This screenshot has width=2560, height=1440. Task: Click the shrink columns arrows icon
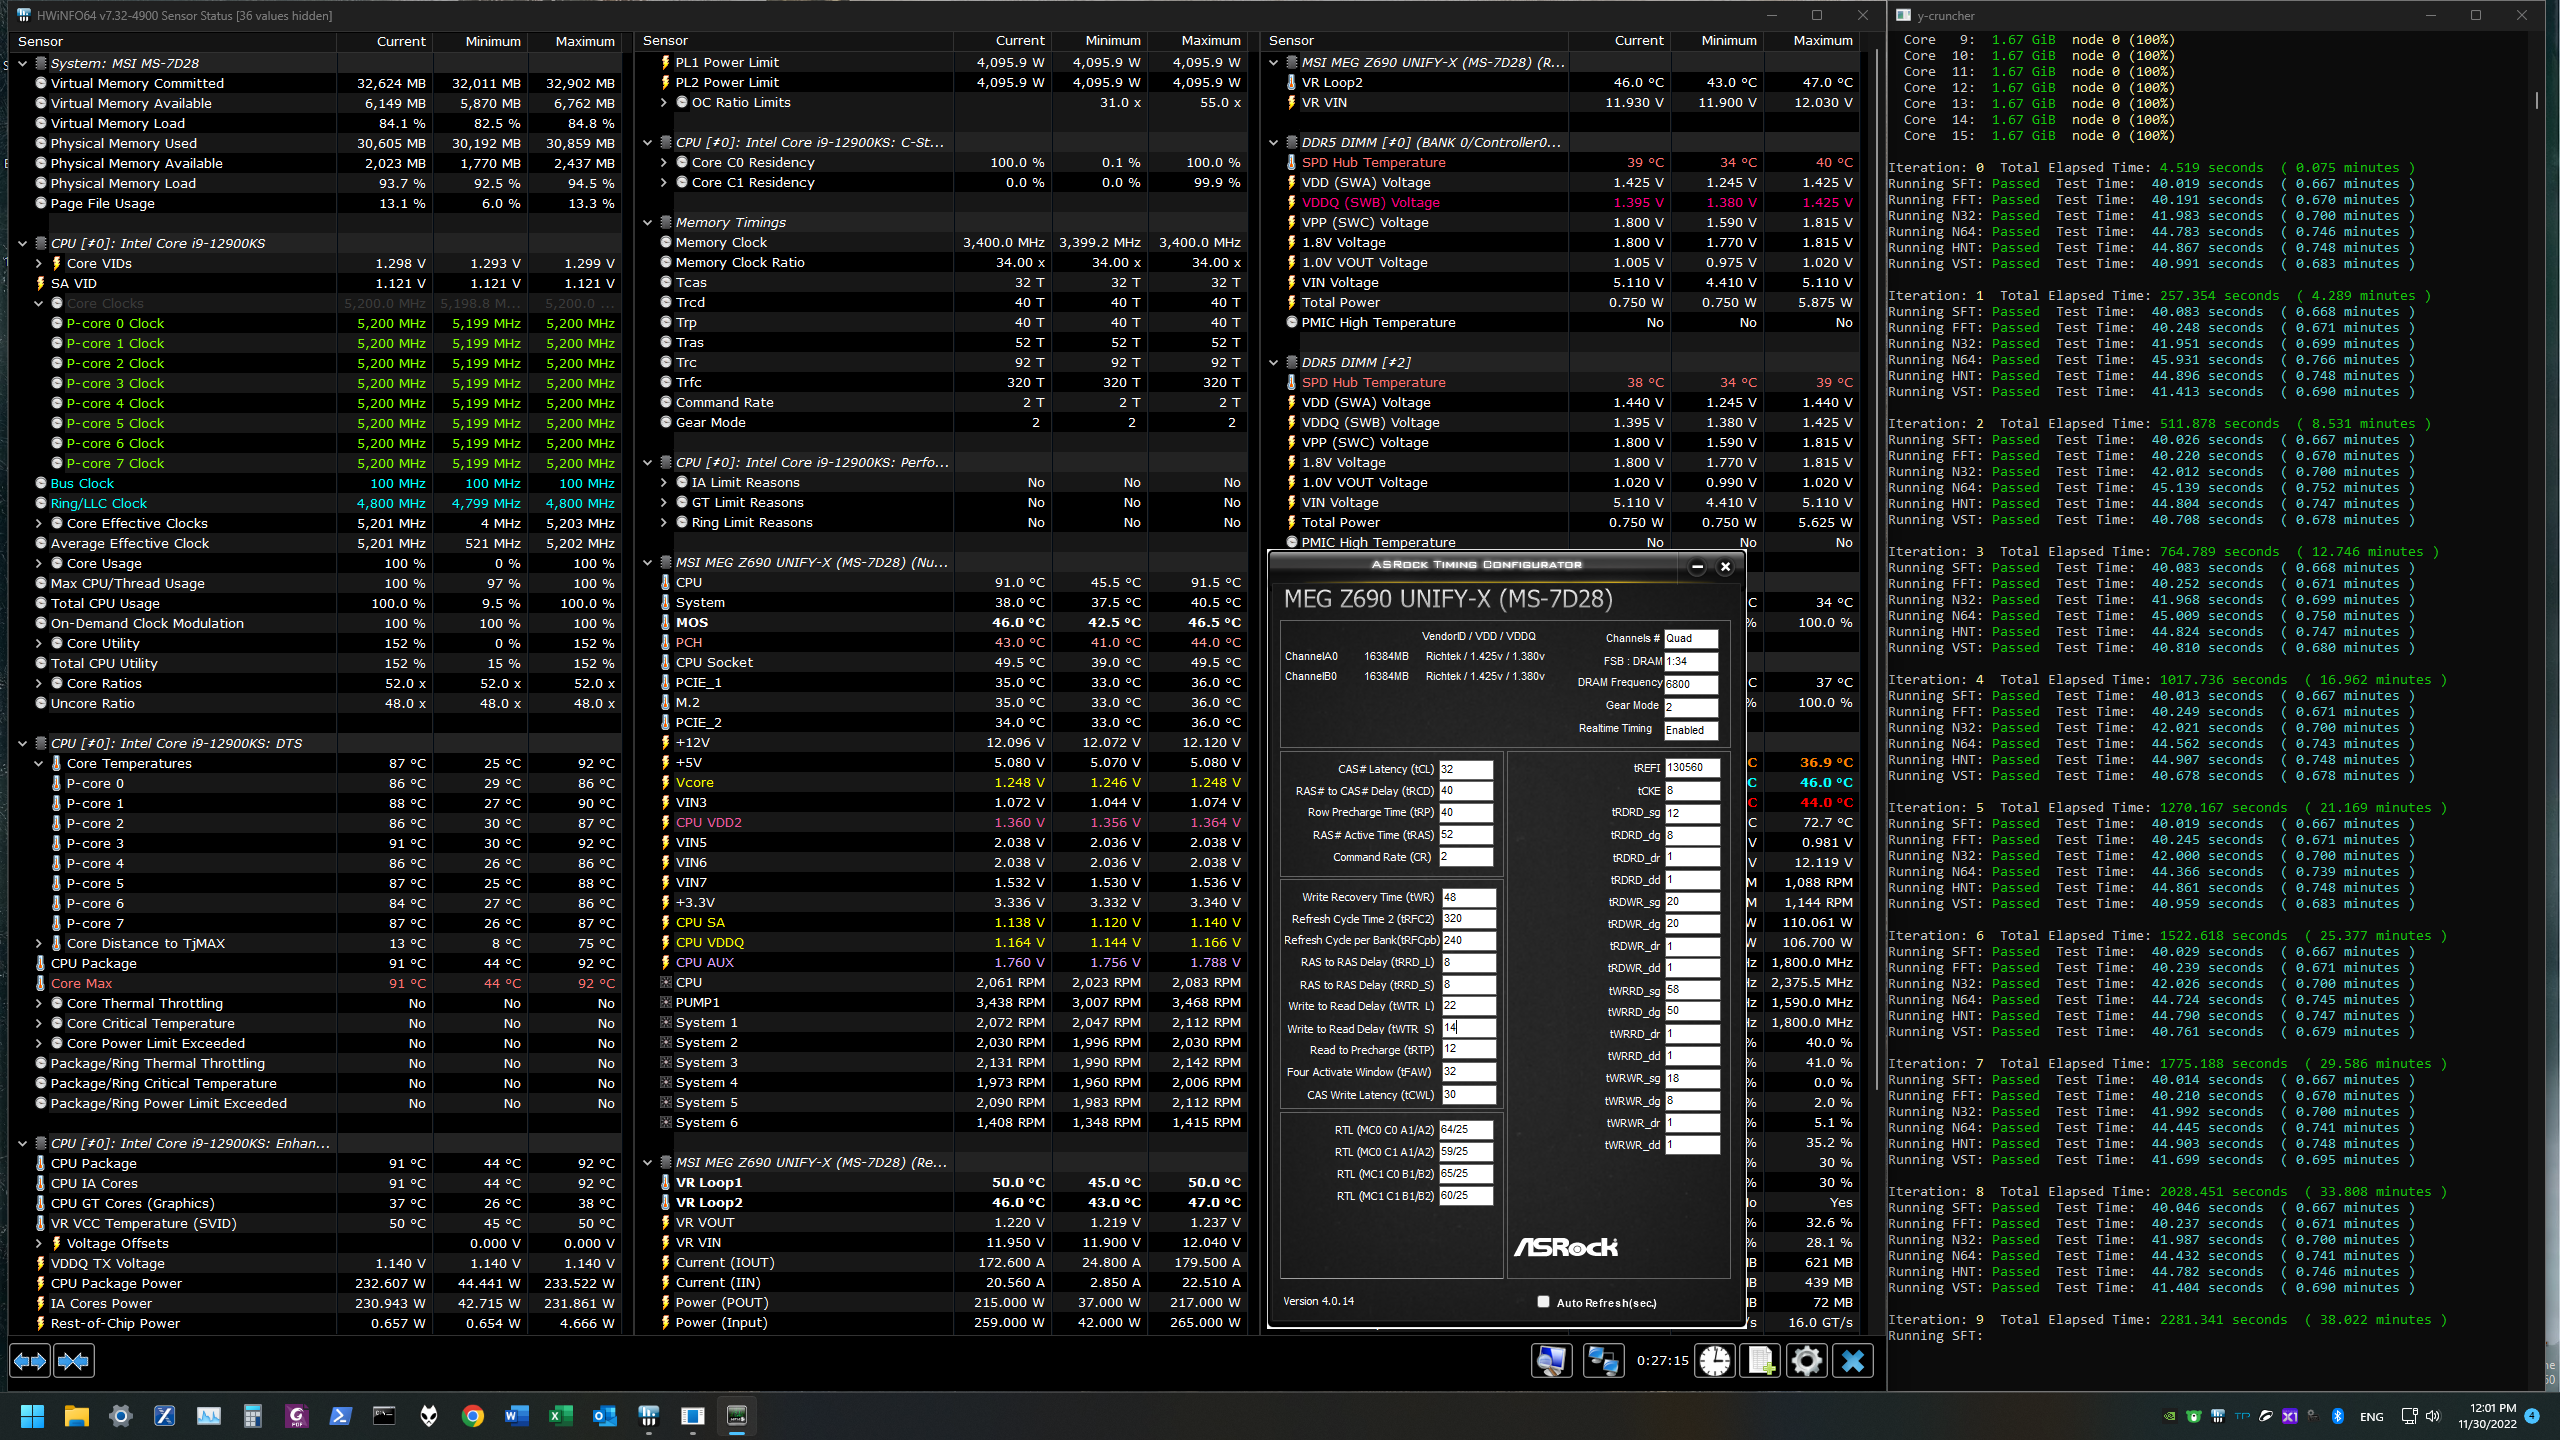[74, 1361]
